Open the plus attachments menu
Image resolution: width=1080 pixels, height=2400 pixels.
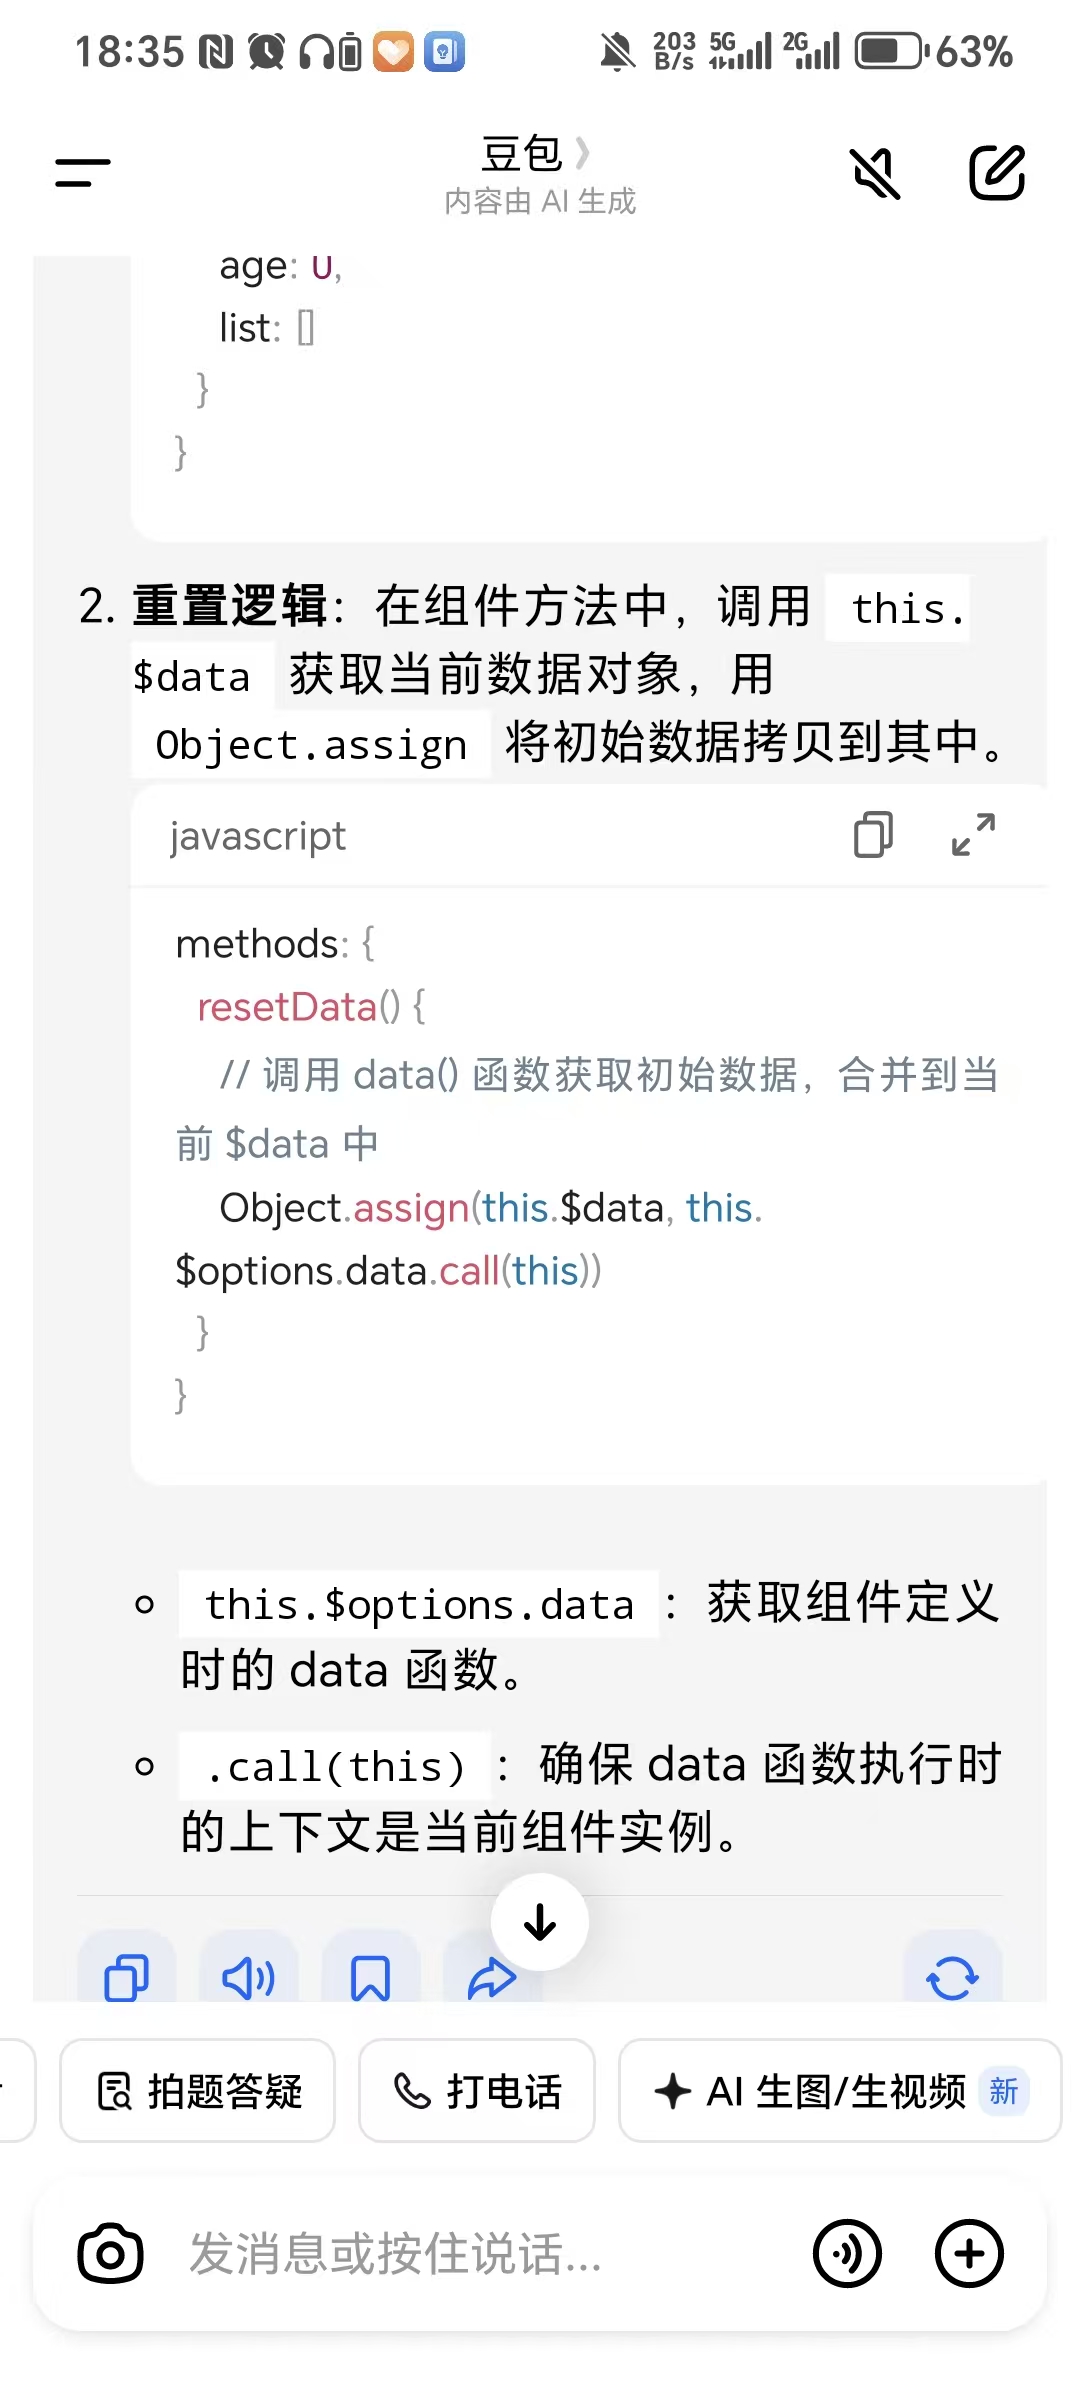tap(968, 2254)
